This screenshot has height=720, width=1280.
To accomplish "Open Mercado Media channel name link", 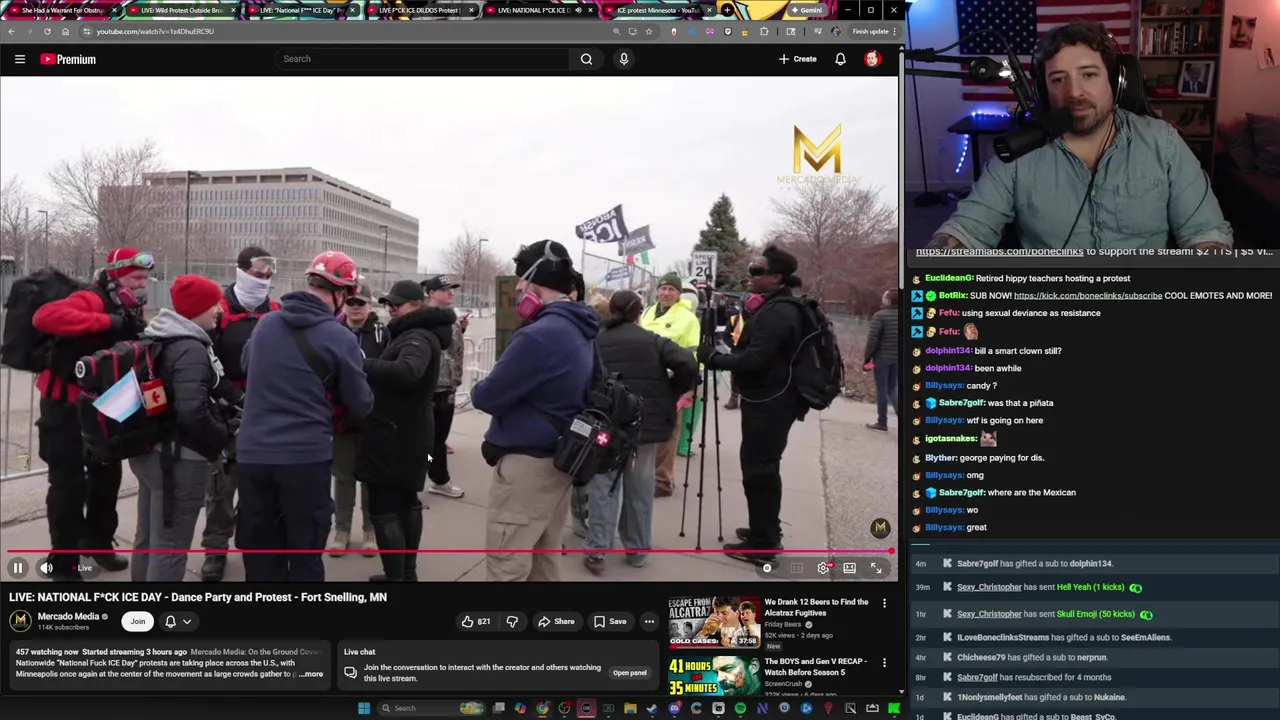I will pos(68,617).
